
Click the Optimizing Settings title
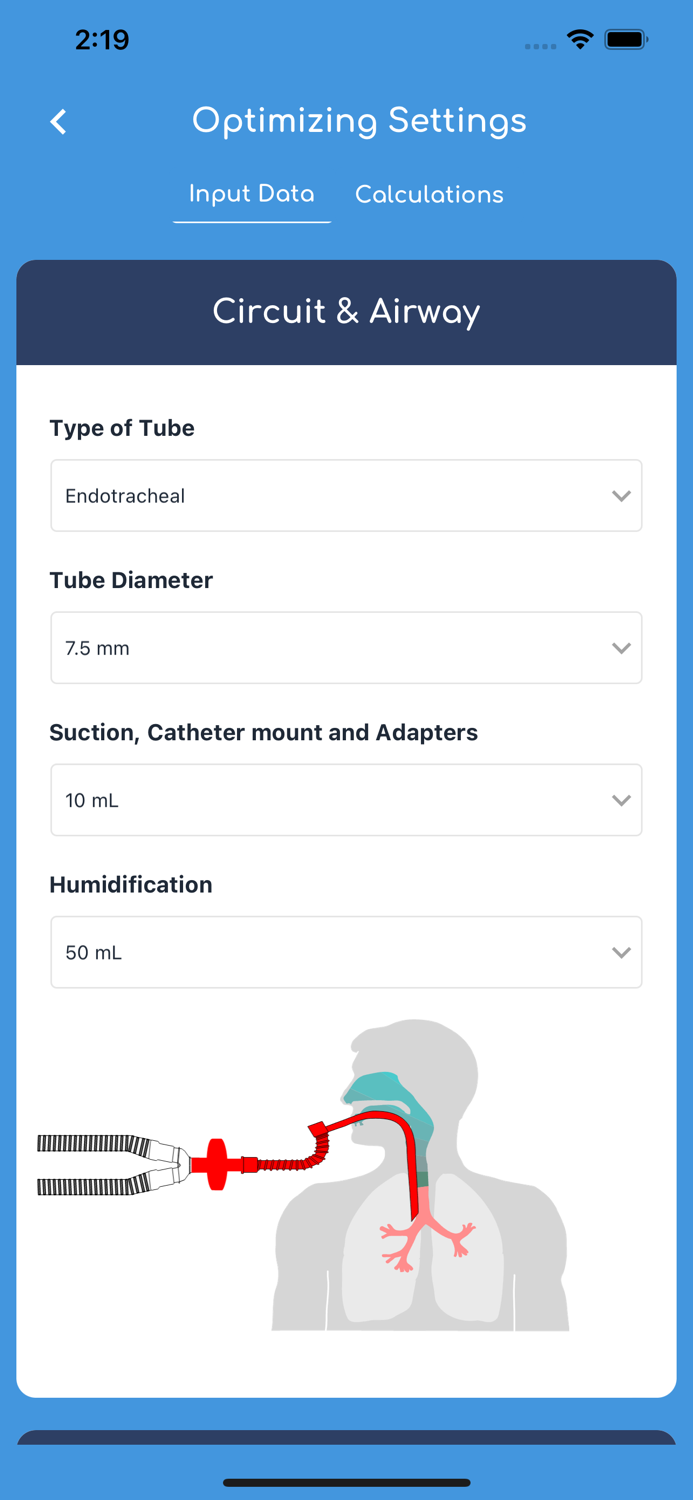[x=359, y=121]
